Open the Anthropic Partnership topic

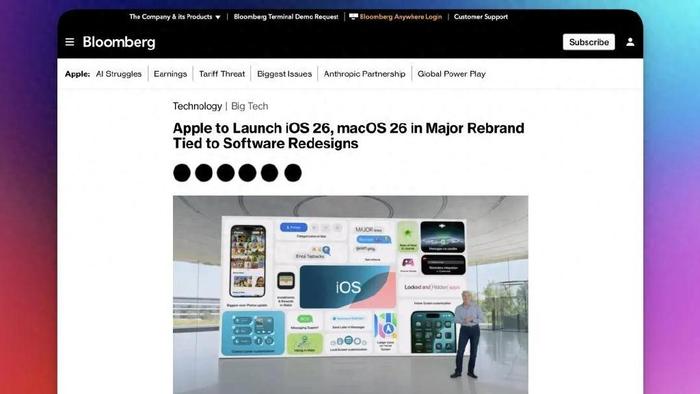(364, 74)
